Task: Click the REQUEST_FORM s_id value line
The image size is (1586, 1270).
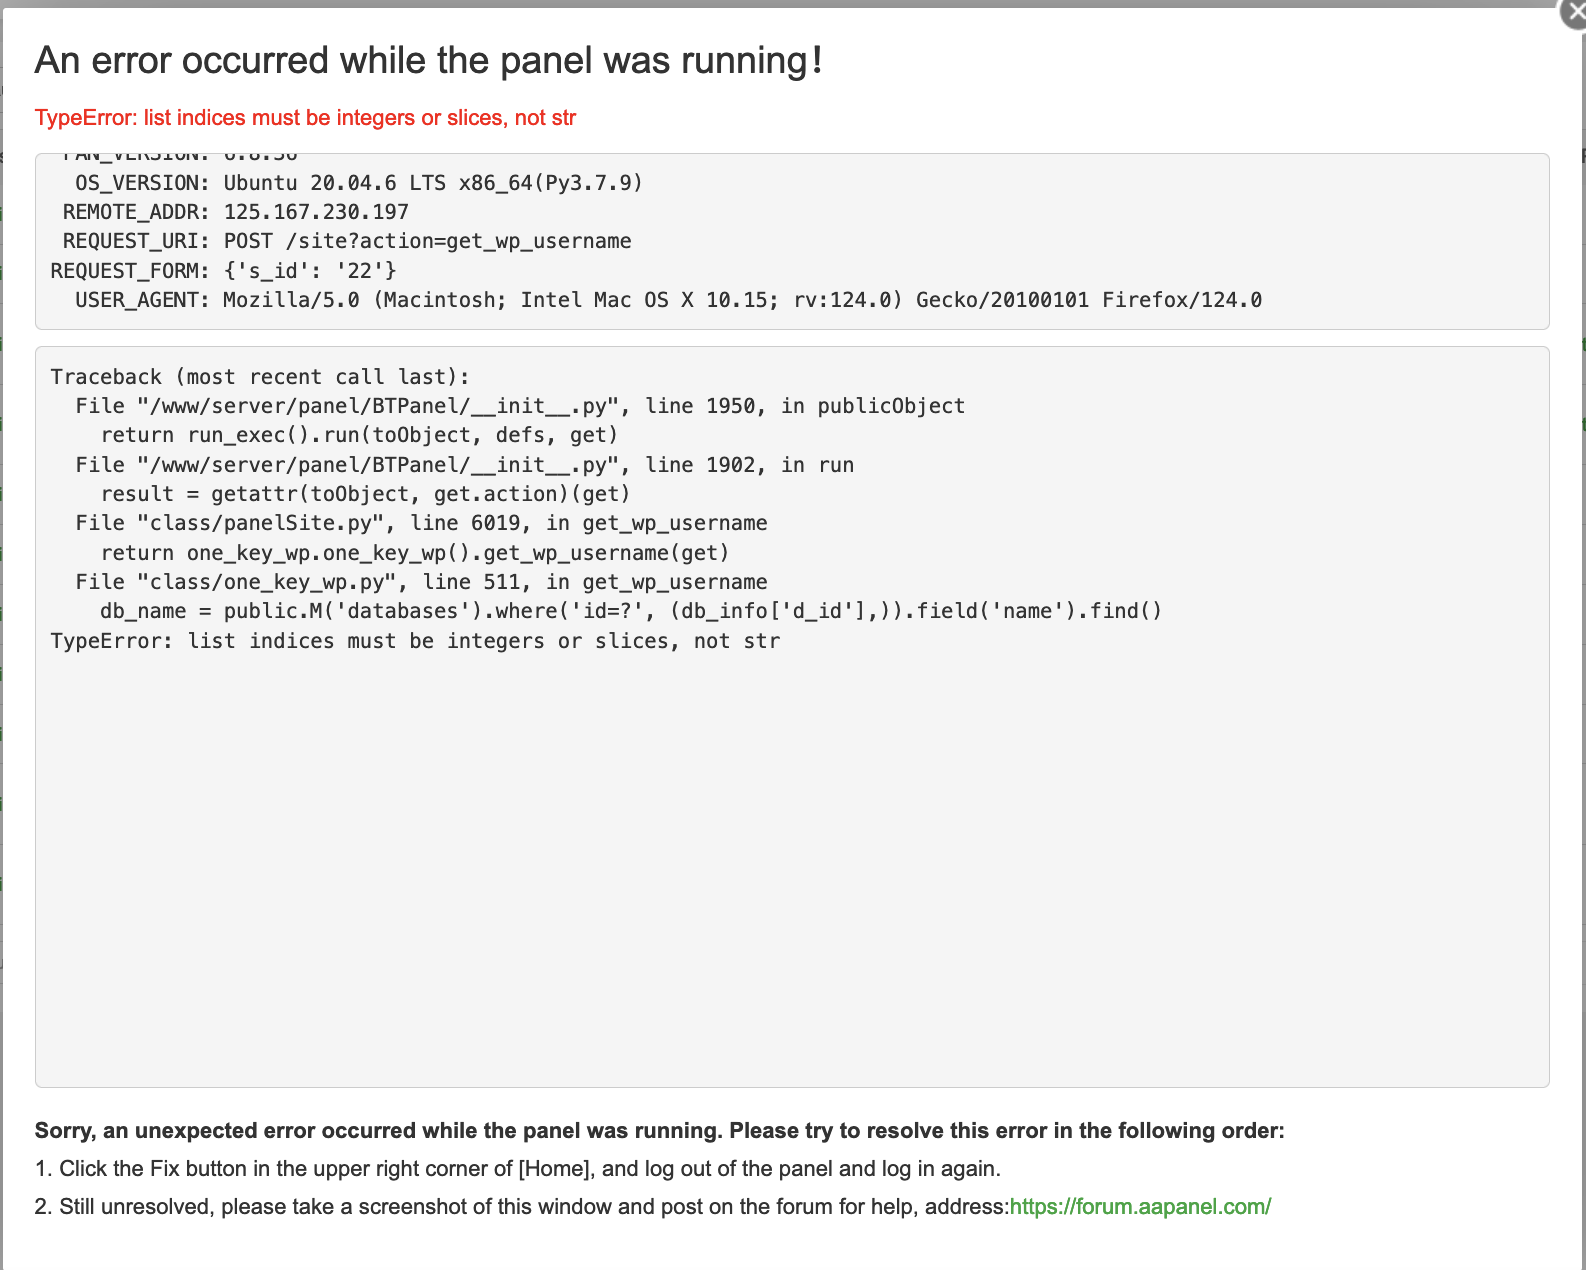Action: click(x=310, y=270)
